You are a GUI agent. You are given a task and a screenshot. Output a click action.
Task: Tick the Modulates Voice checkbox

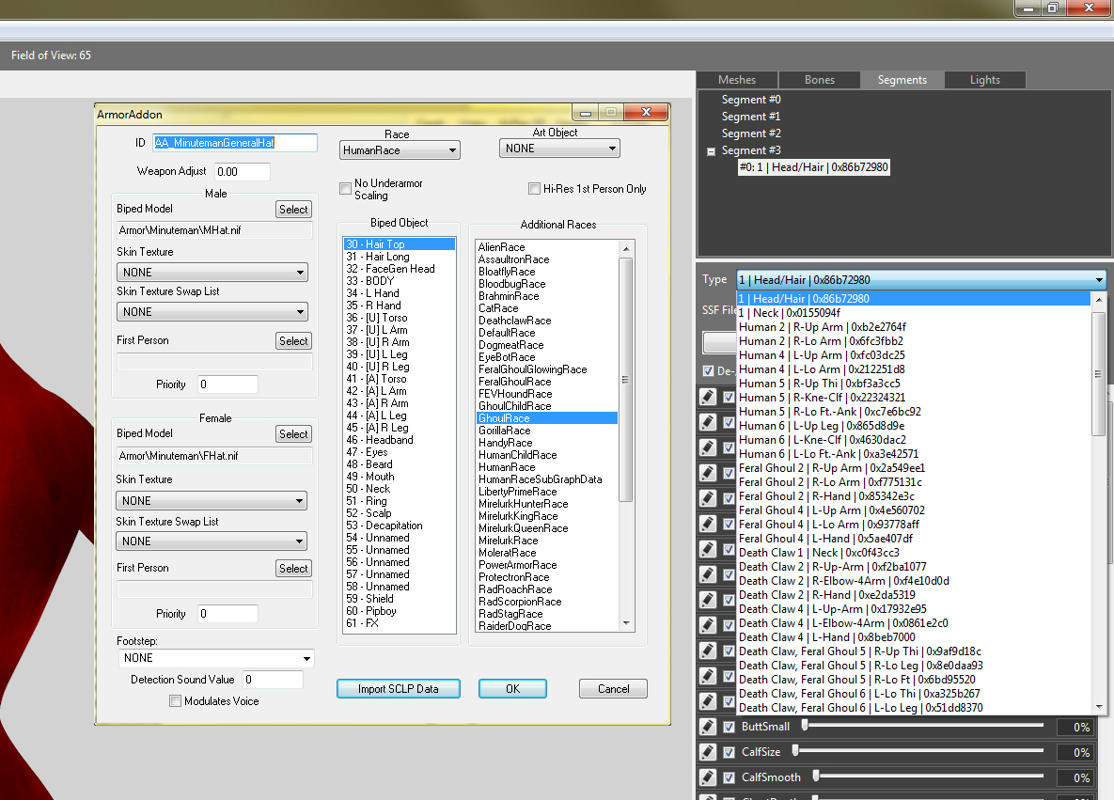(x=175, y=701)
